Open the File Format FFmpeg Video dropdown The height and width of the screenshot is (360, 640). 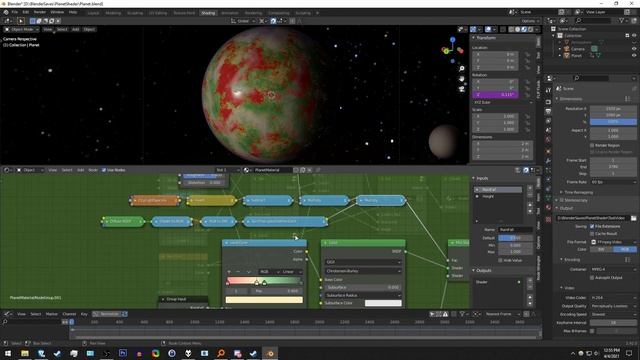coord(613,242)
